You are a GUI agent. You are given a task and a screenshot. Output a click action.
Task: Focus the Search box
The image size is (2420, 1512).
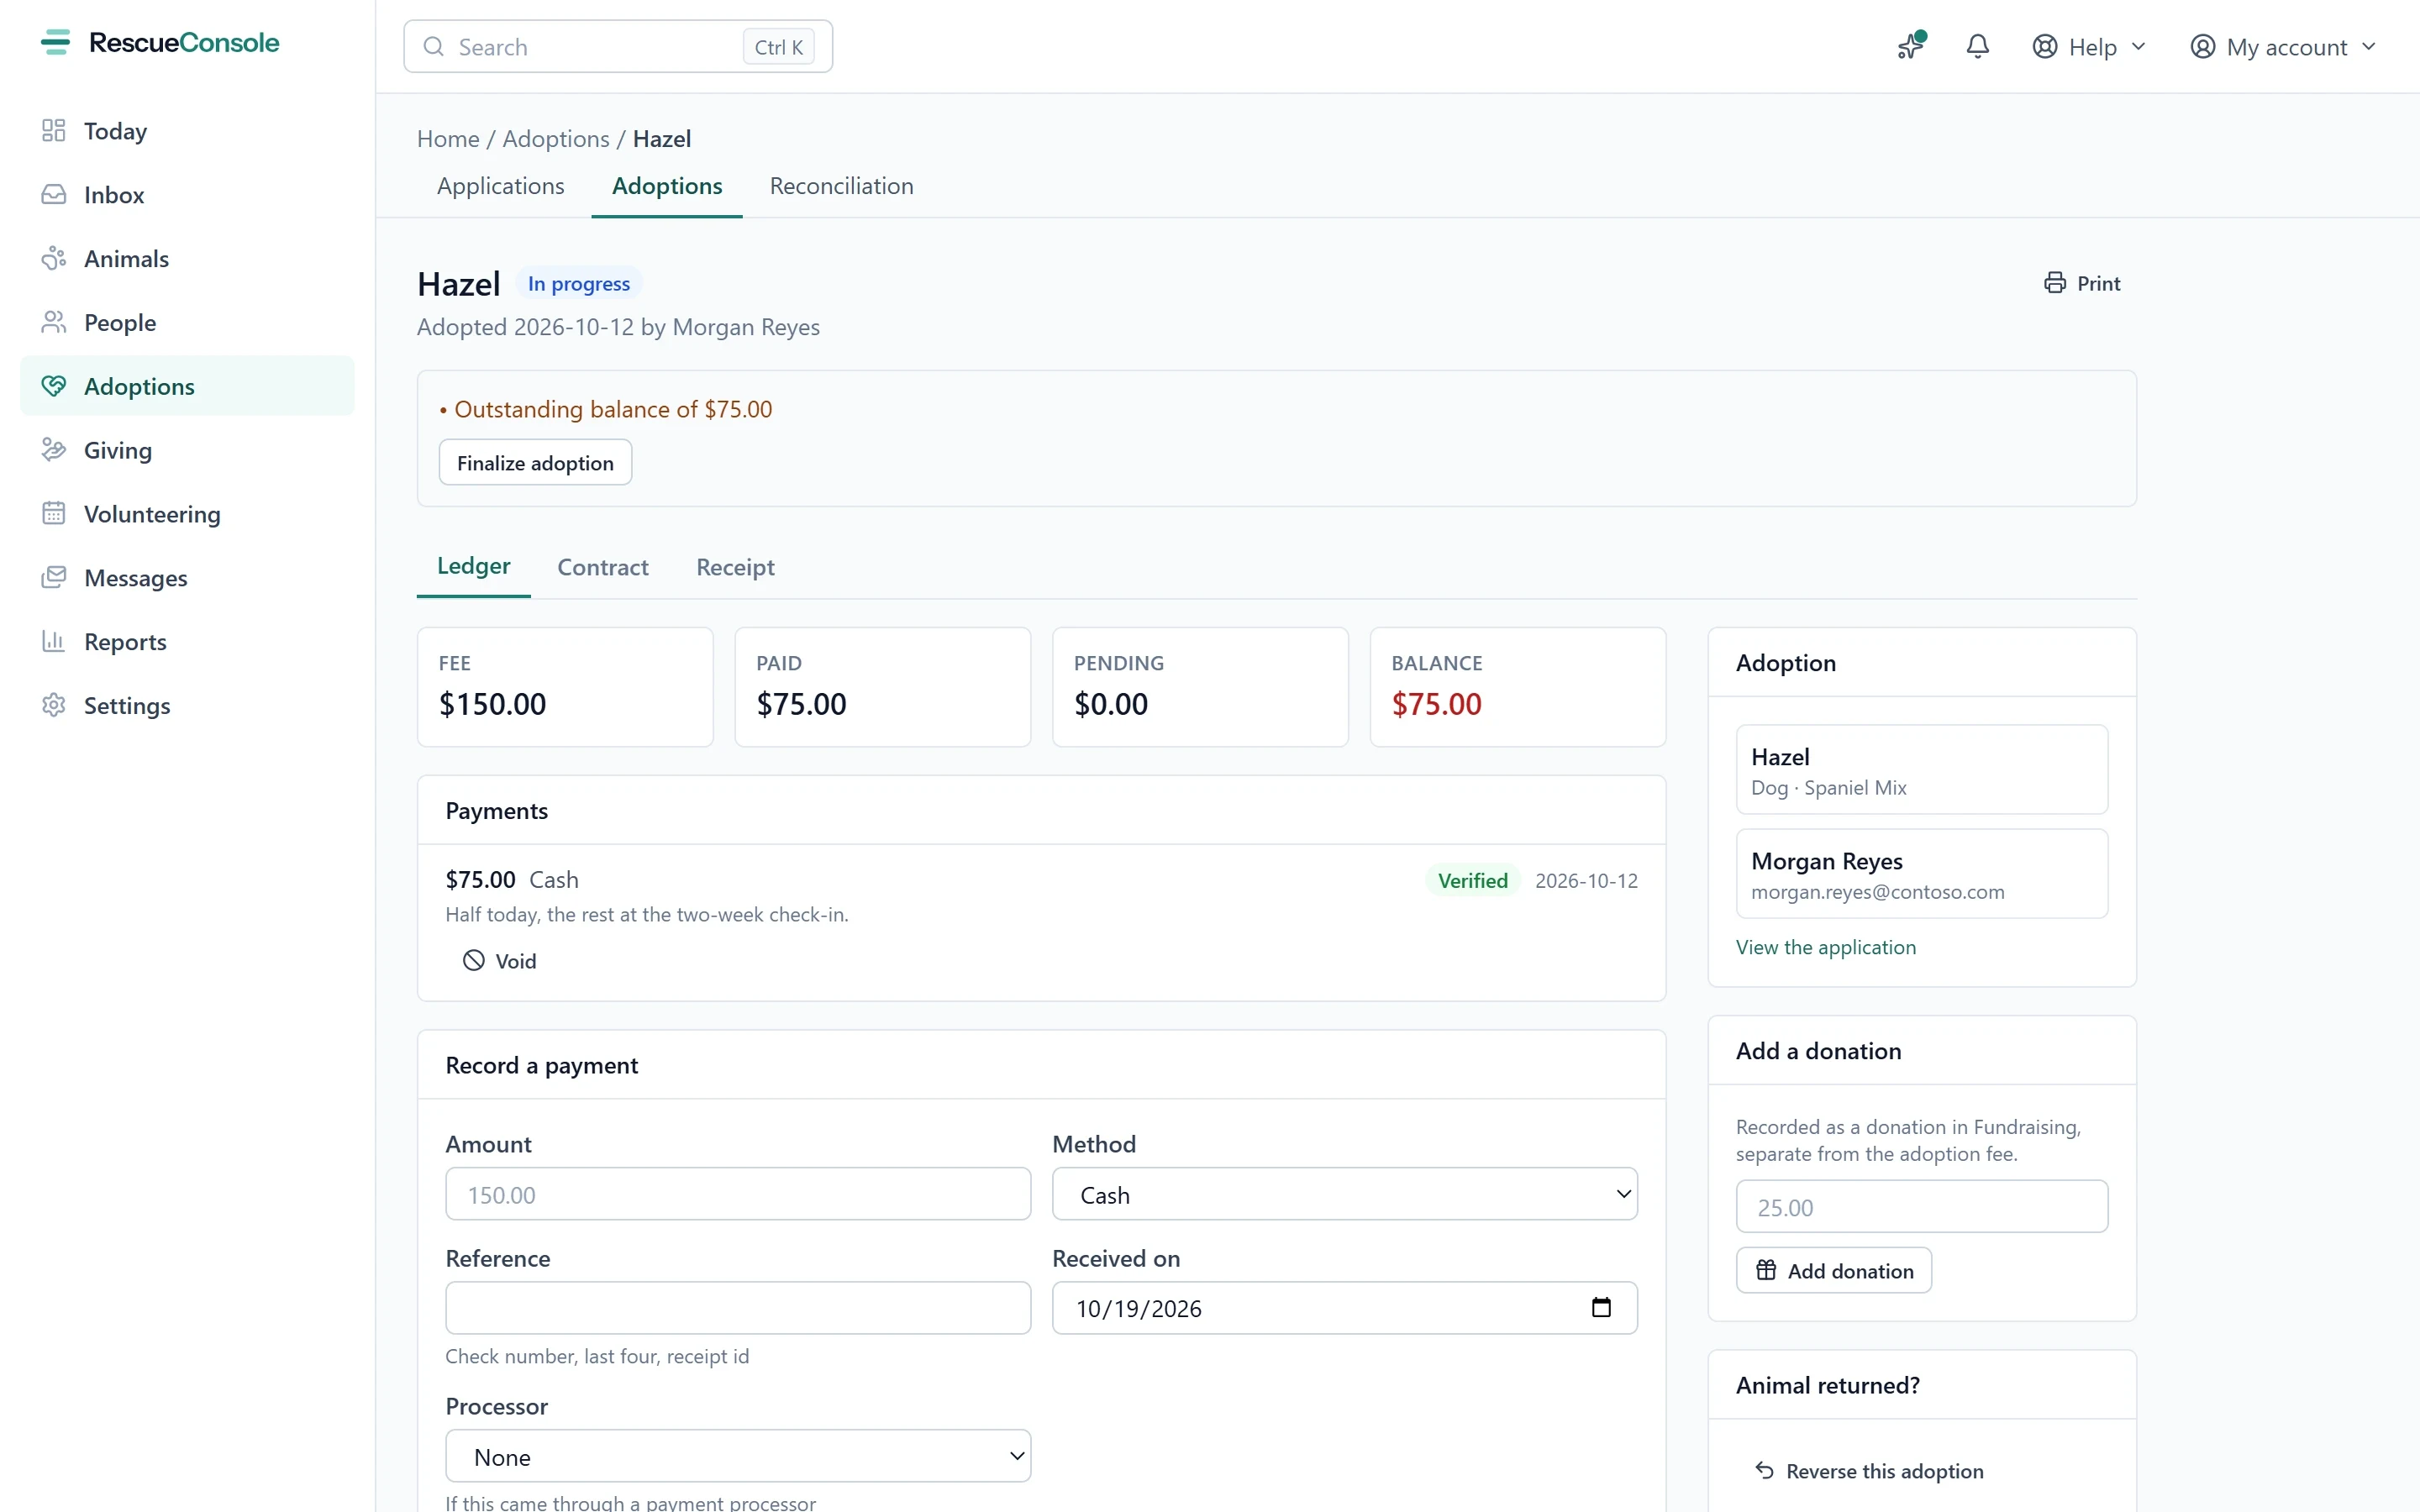point(618,46)
